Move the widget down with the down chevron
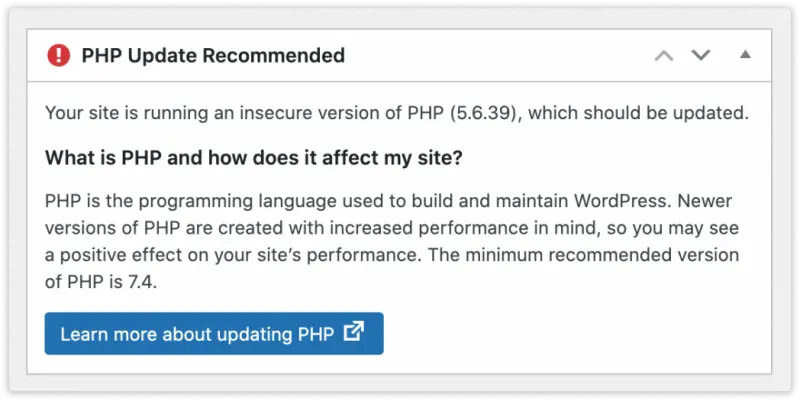Image resolution: width=800 pixels, height=401 pixels. coord(701,55)
